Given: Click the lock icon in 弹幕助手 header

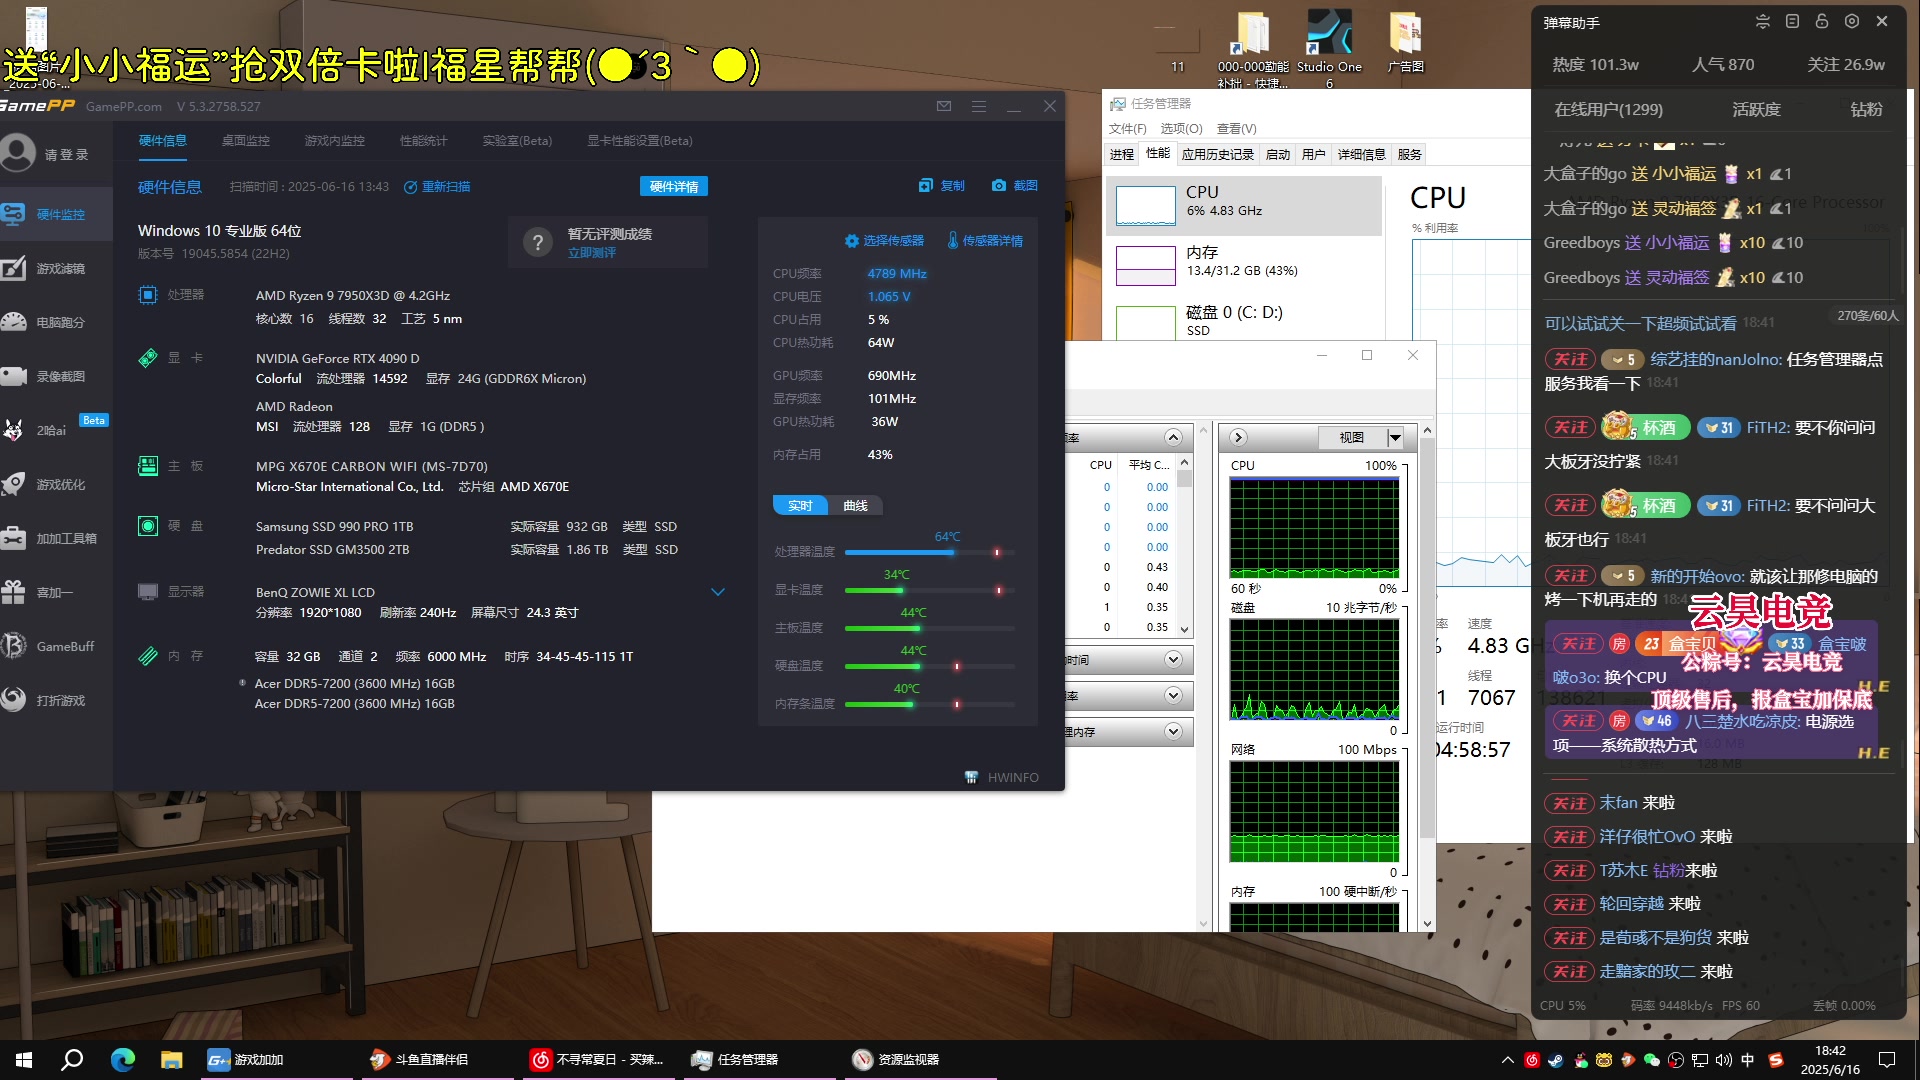Looking at the screenshot, I should 1822,21.
